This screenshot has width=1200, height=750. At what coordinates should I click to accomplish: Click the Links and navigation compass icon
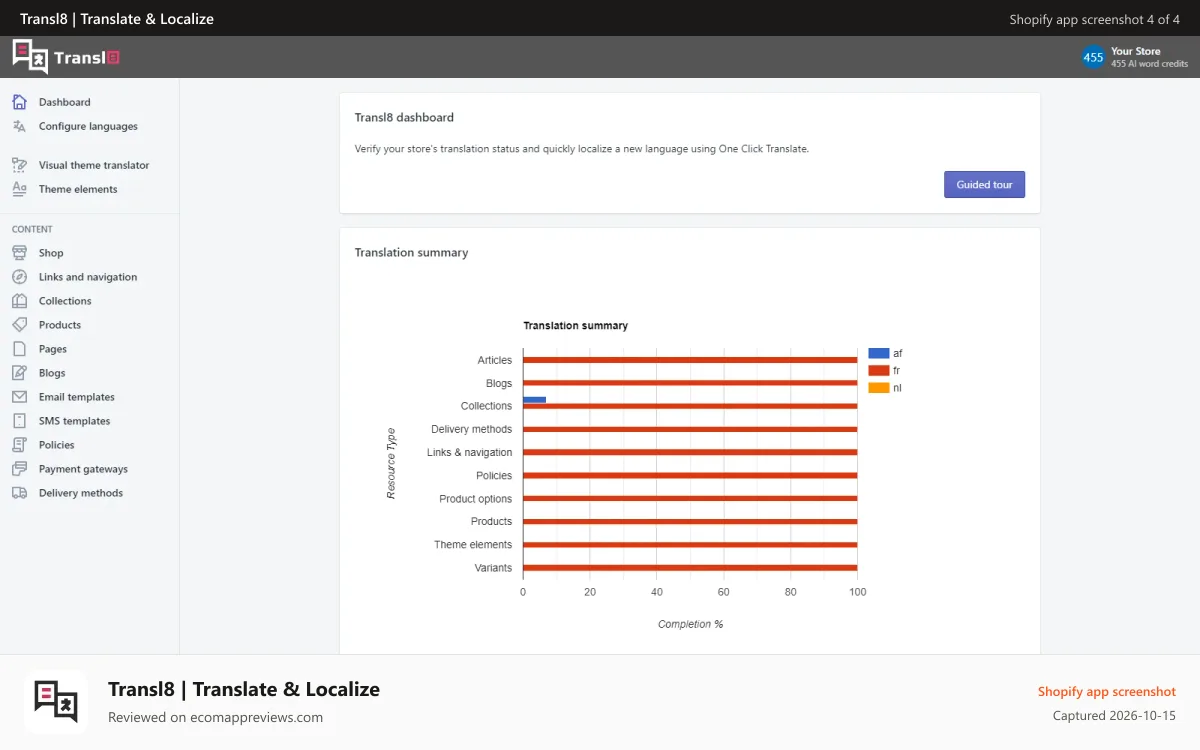[x=19, y=277]
